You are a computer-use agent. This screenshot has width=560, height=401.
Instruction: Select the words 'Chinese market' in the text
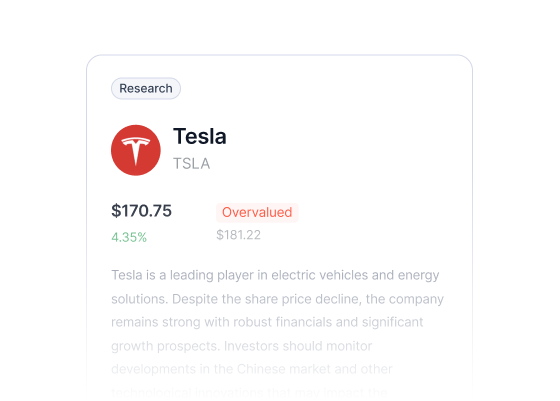(x=284, y=369)
